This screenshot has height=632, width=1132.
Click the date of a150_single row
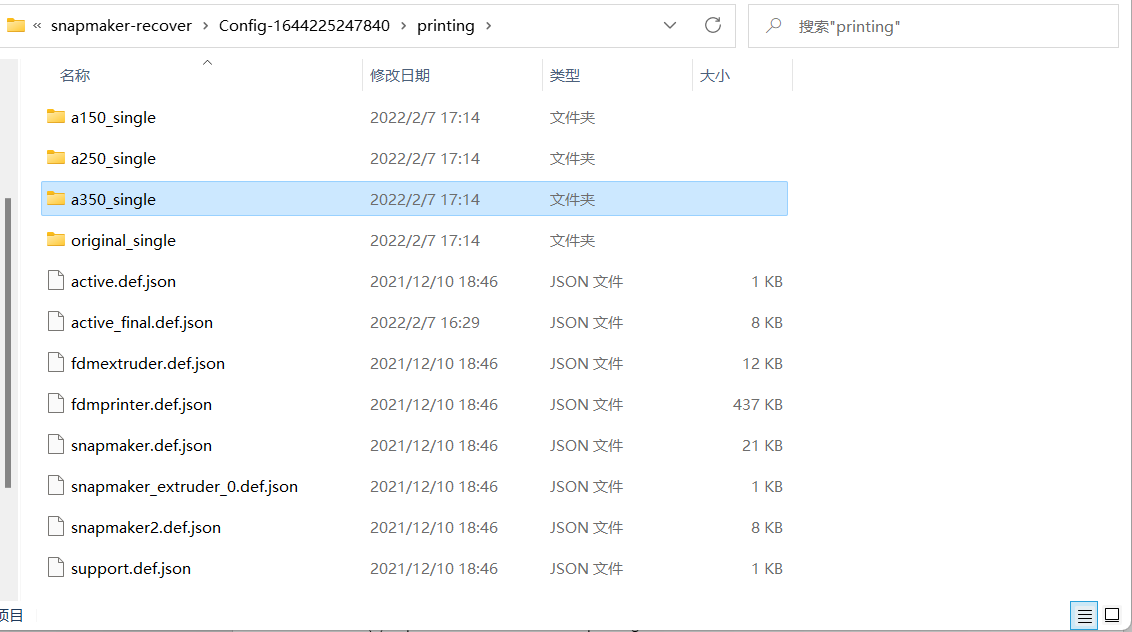[424, 117]
